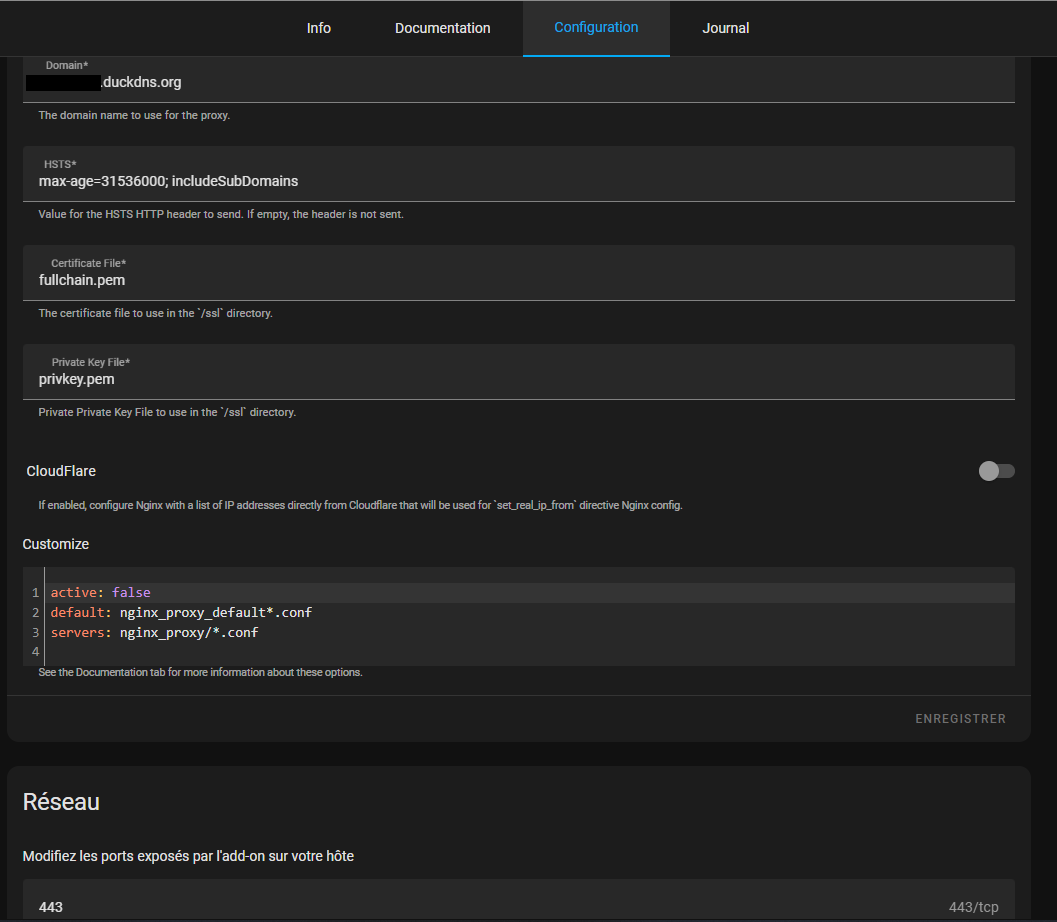The height and width of the screenshot is (922, 1057).
Task: Click the 'false' value in Customize editor
Action: pos(131,593)
